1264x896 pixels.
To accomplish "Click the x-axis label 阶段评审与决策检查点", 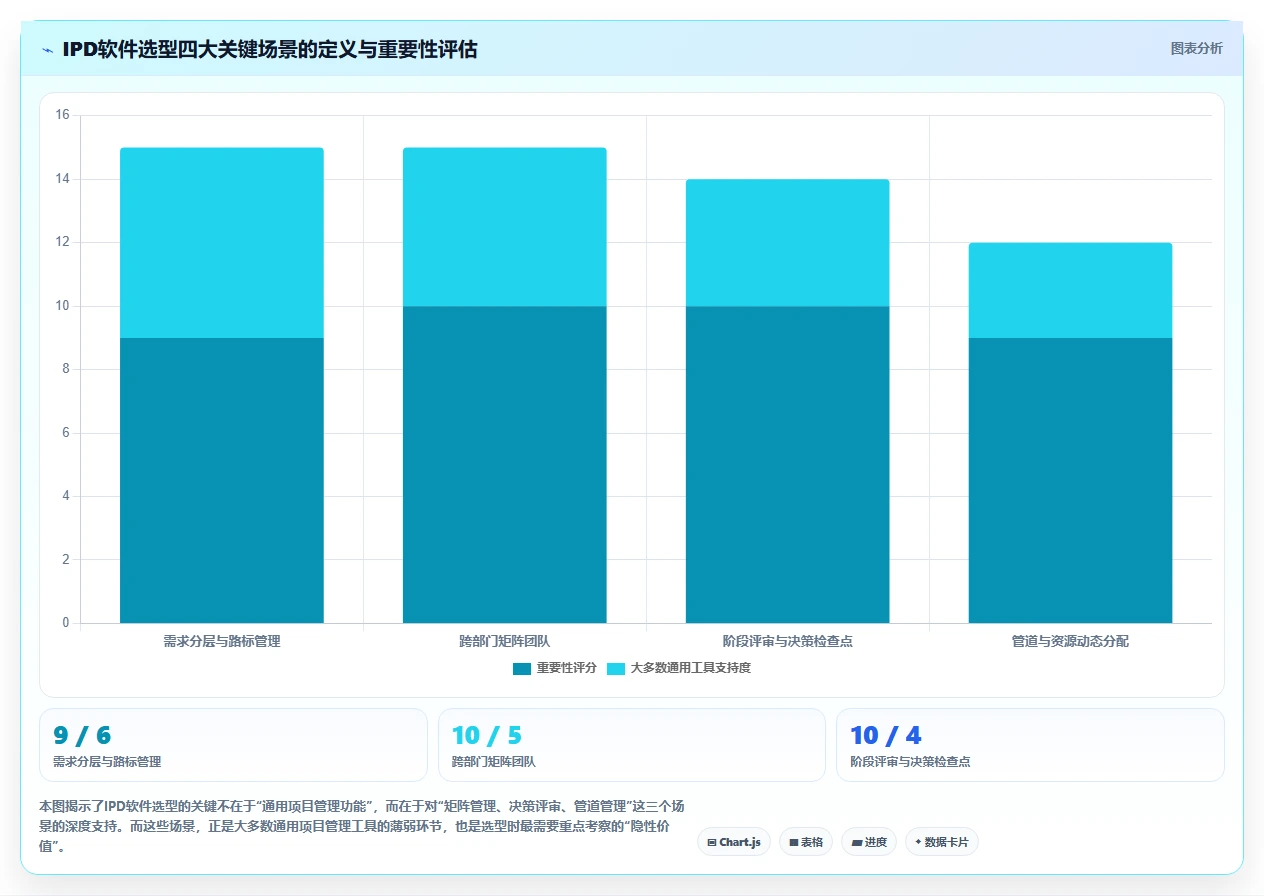I will click(787, 641).
